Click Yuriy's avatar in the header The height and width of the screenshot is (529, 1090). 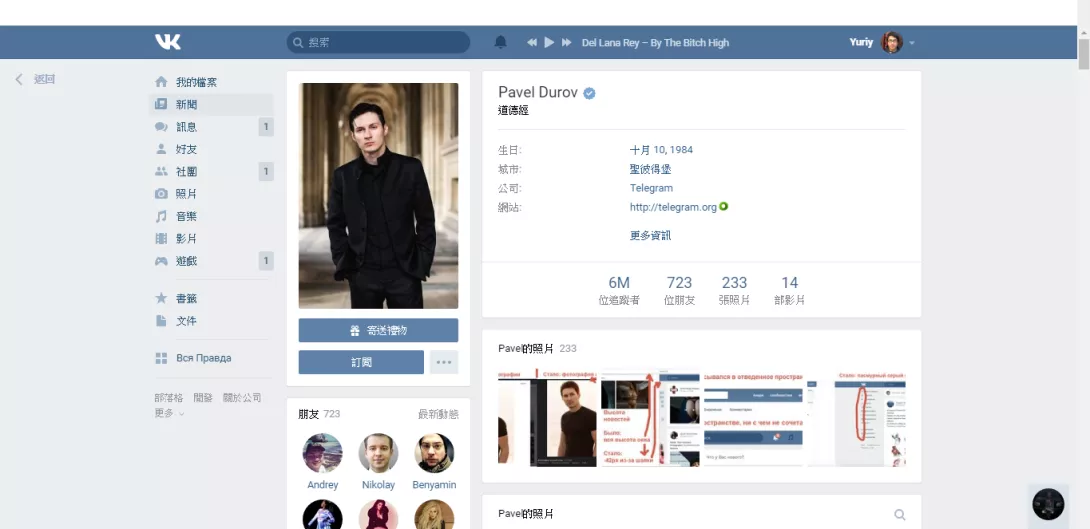click(x=892, y=42)
